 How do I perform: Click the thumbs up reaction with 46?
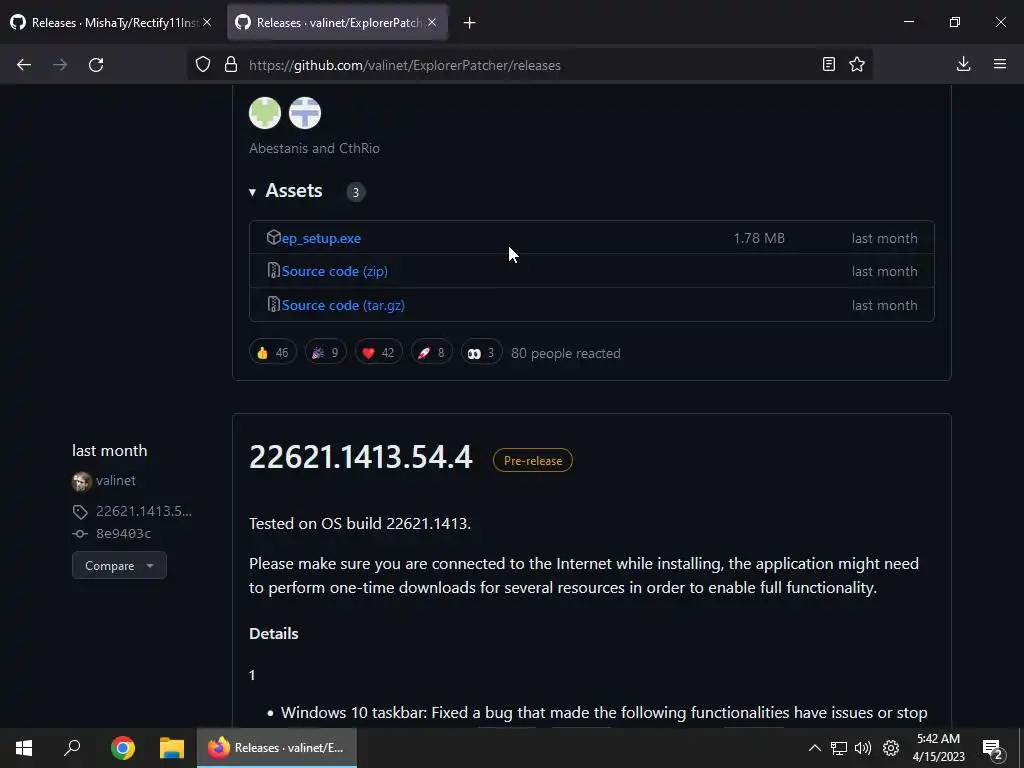click(273, 353)
